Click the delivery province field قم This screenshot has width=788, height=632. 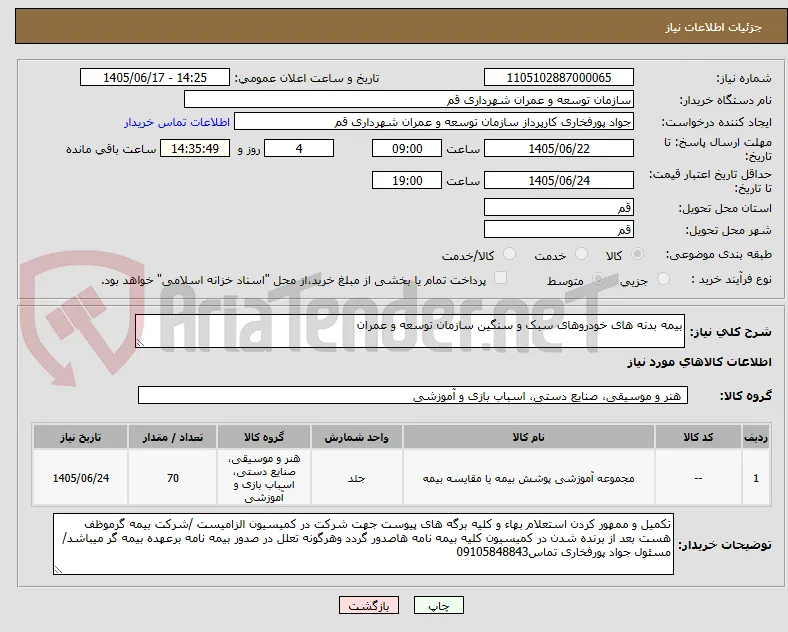tap(559, 207)
